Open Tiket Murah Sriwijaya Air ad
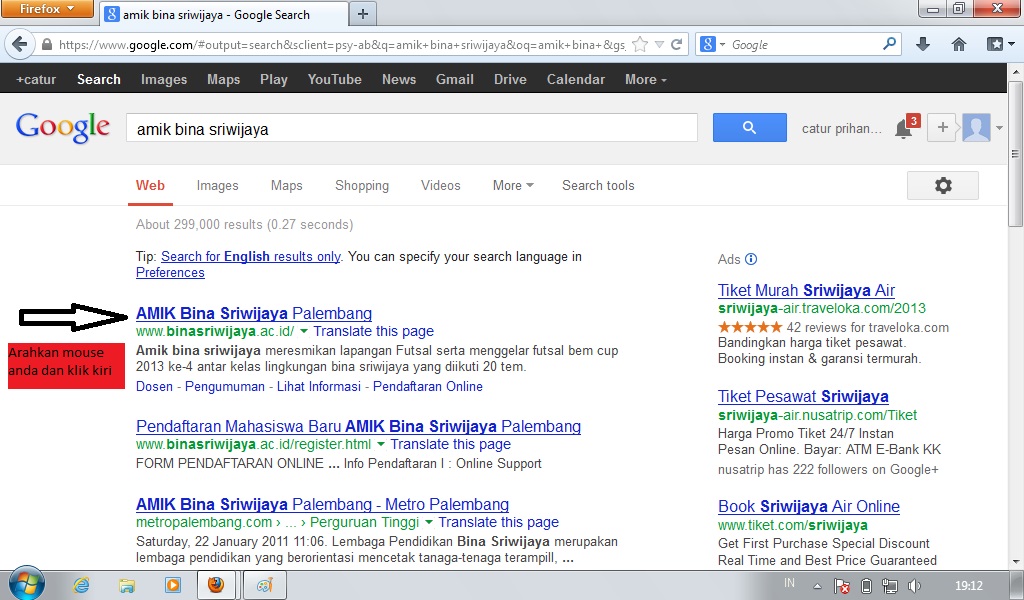Image resolution: width=1024 pixels, height=600 pixels. click(807, 291)
